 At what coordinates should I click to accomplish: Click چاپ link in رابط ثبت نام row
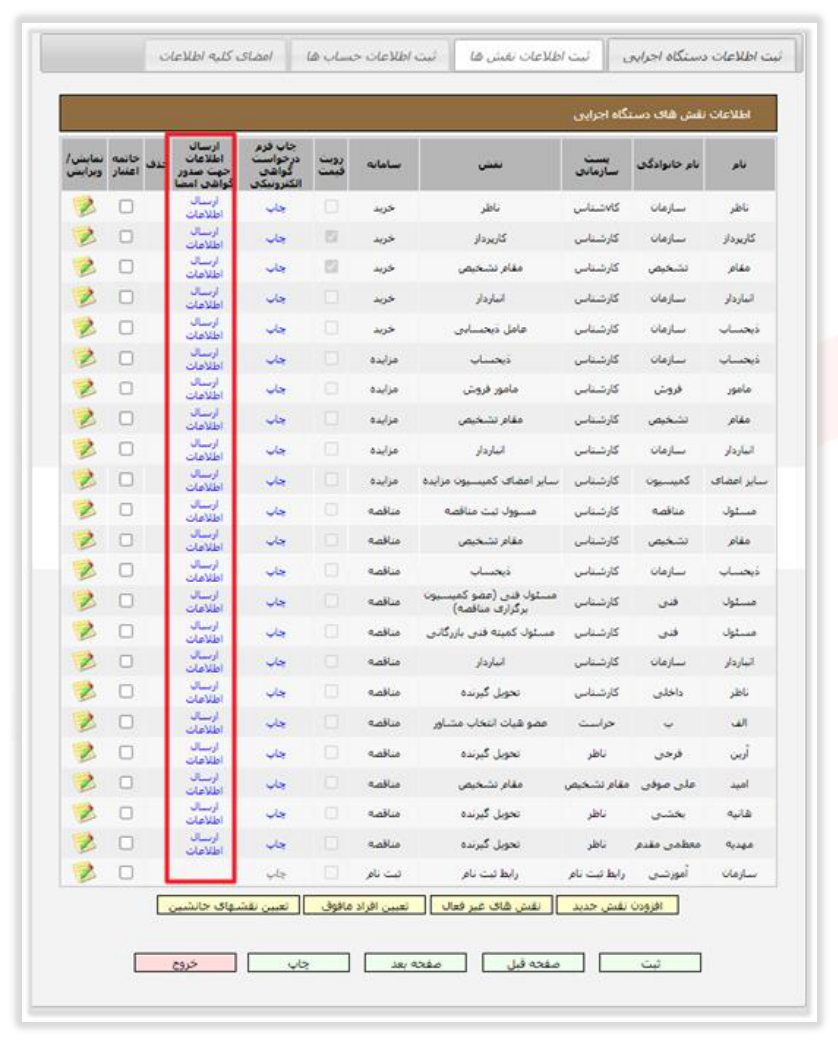point(276,874)
